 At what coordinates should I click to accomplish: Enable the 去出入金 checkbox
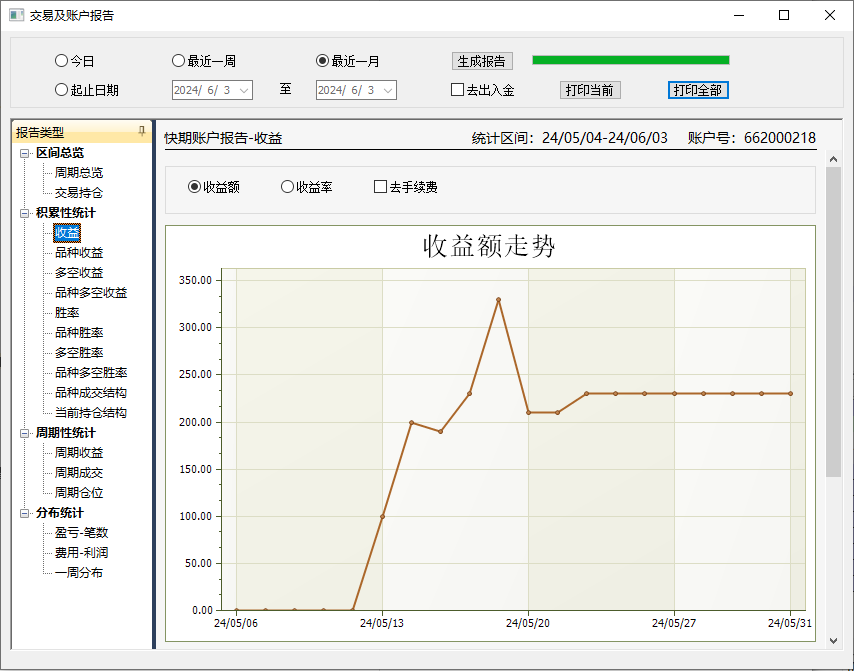click(x=458, y=90)
